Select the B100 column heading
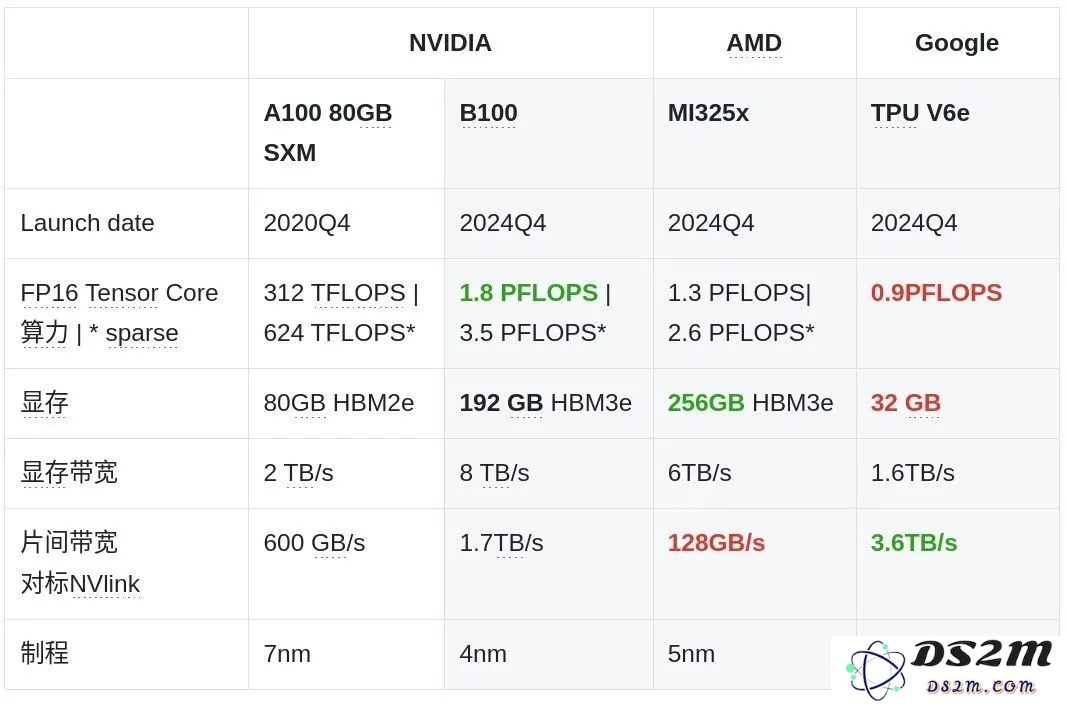1069x704 pixels. point(488,112)
